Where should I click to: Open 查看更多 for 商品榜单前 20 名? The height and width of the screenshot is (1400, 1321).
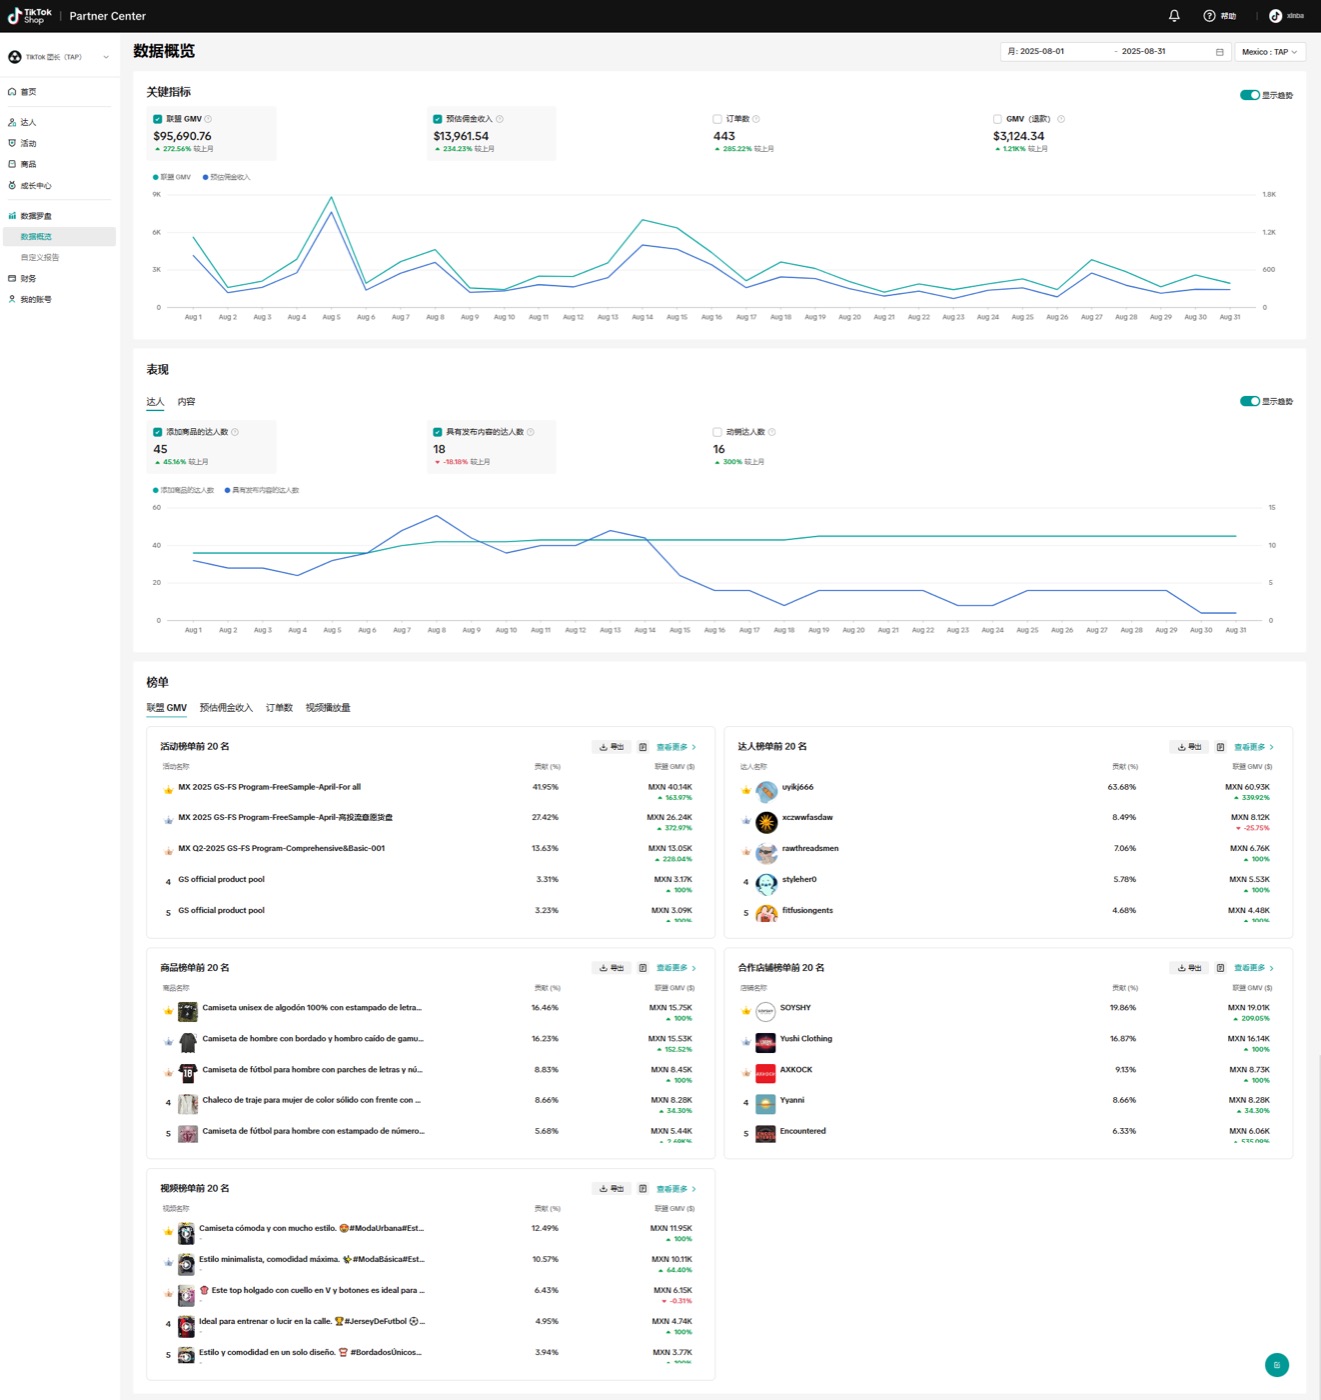(676, 968)
